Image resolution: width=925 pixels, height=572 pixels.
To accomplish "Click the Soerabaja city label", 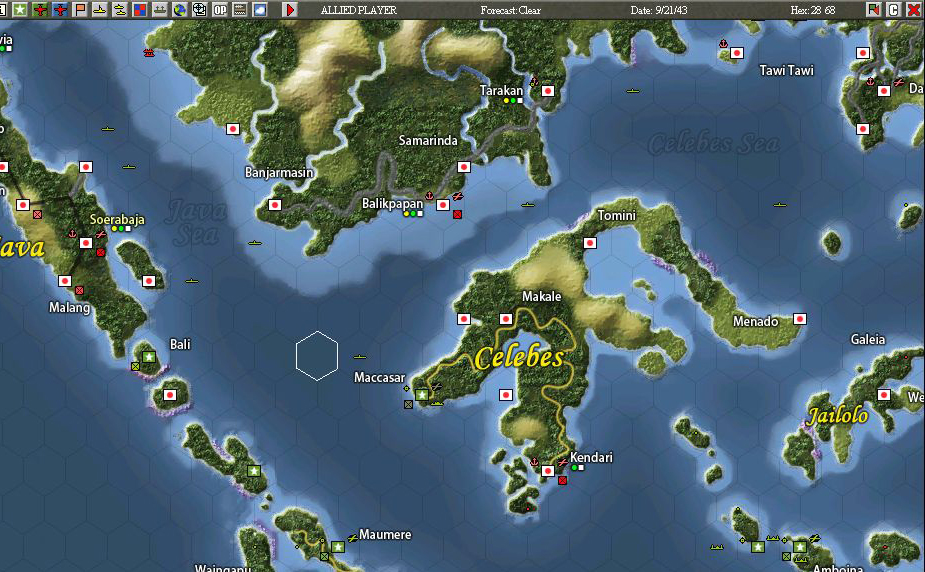I will (117, 219).
